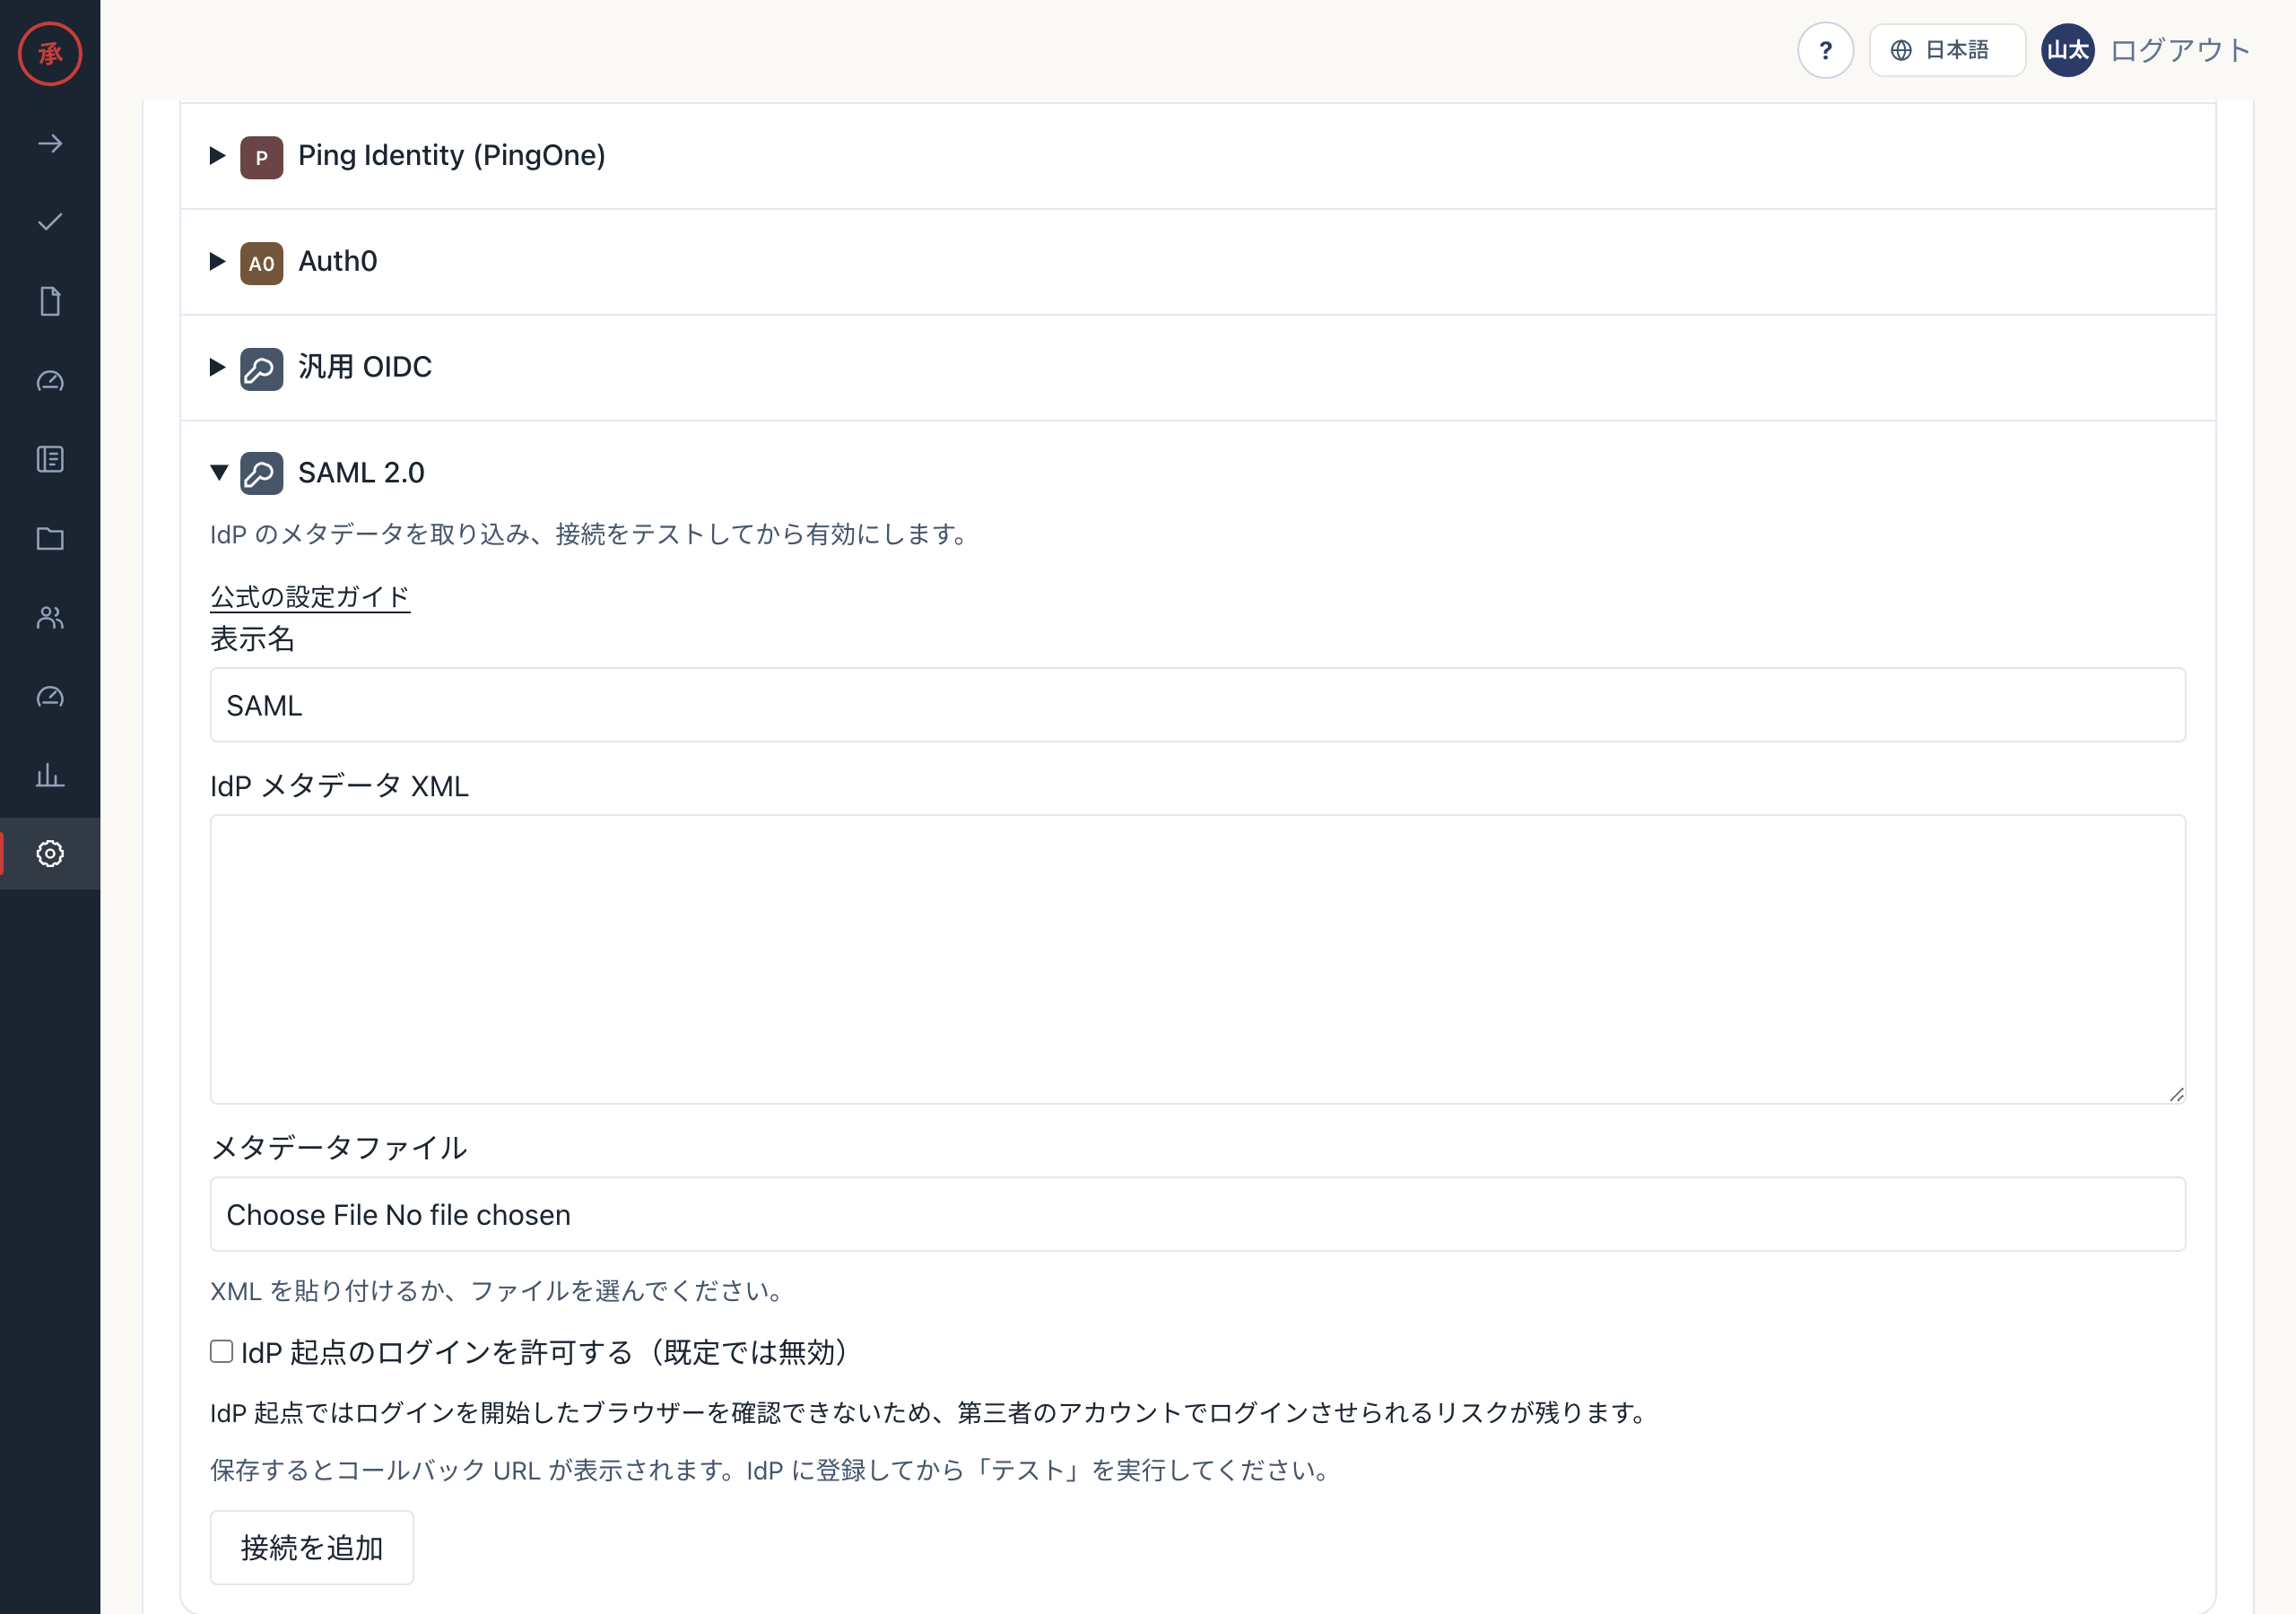Open the users group icon in sidebar
The image size is (2296, 1614).
coord(50,617)
